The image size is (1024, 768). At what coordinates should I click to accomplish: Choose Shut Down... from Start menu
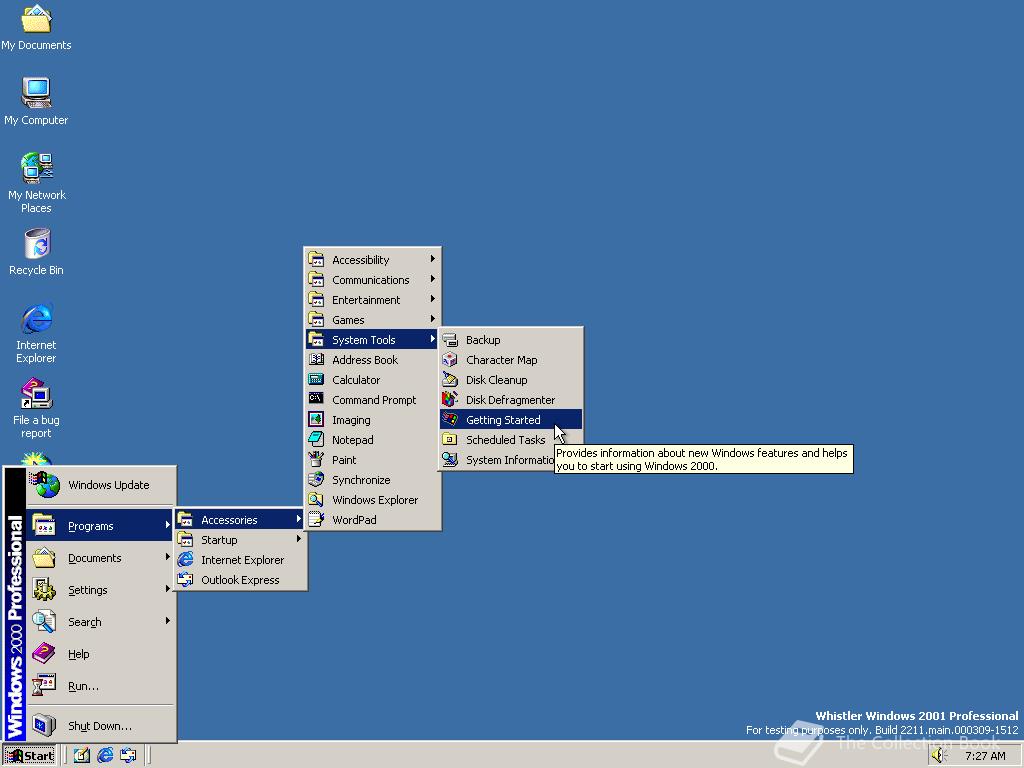point(101,726)
